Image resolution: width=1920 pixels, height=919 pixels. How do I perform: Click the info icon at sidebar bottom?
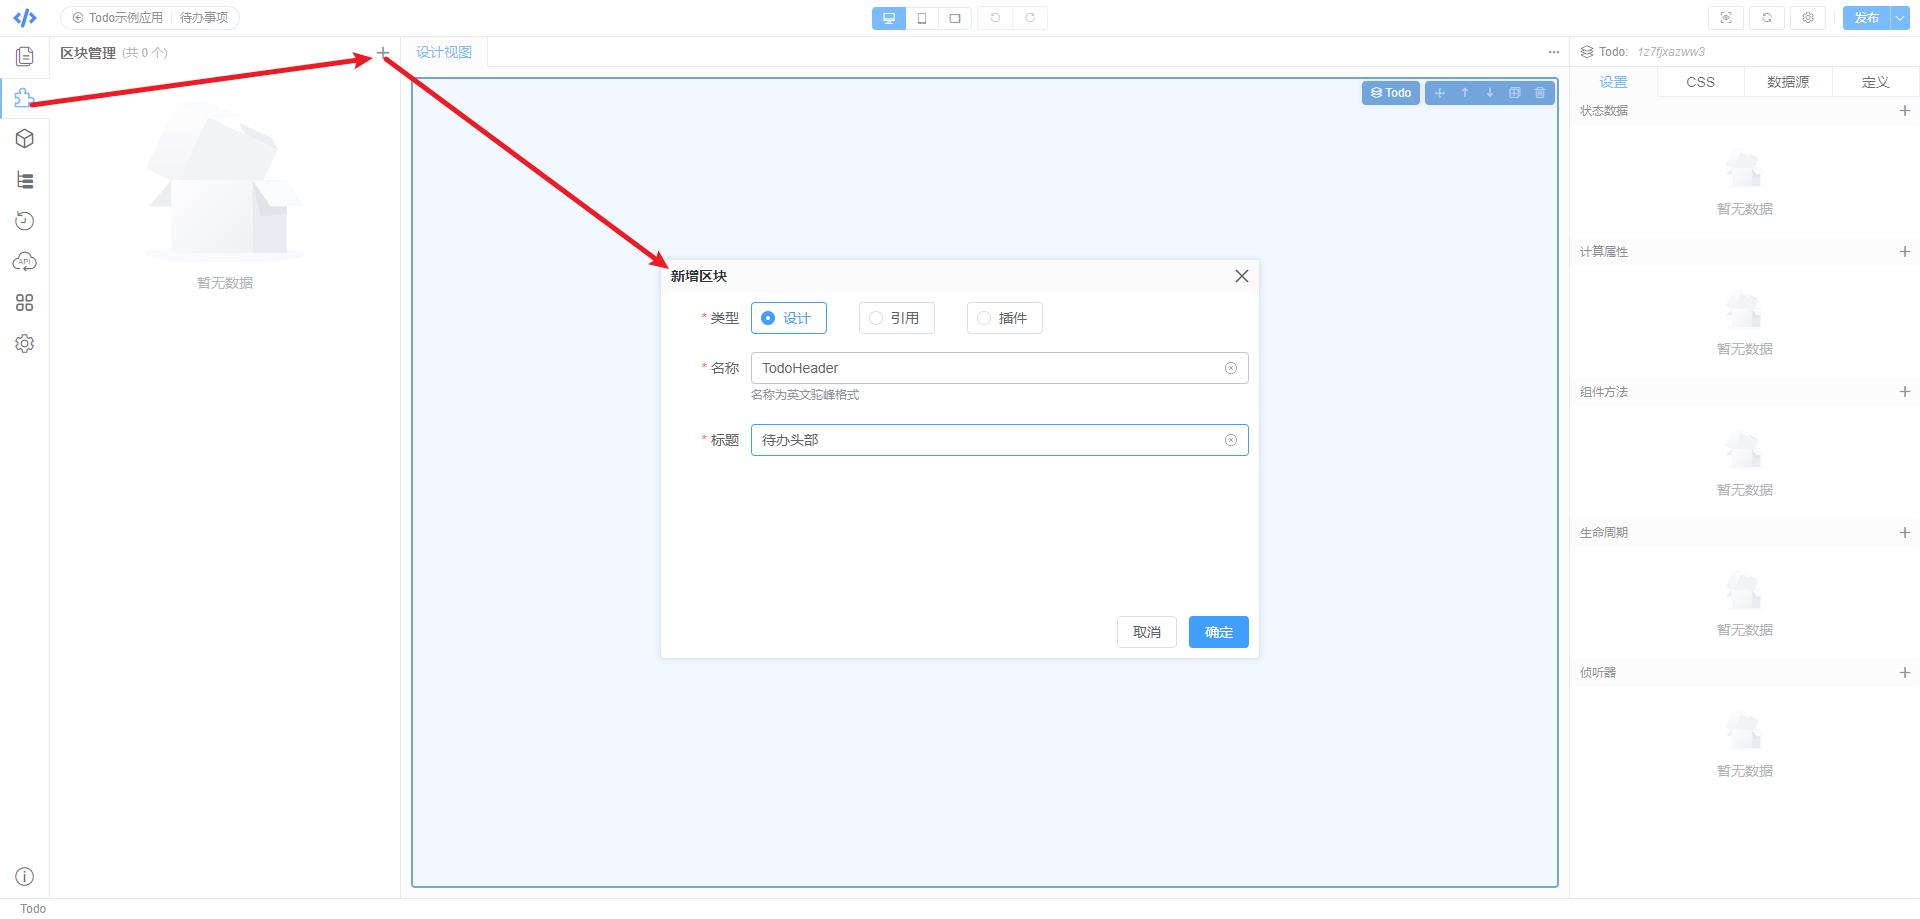[x=24, y=877]
